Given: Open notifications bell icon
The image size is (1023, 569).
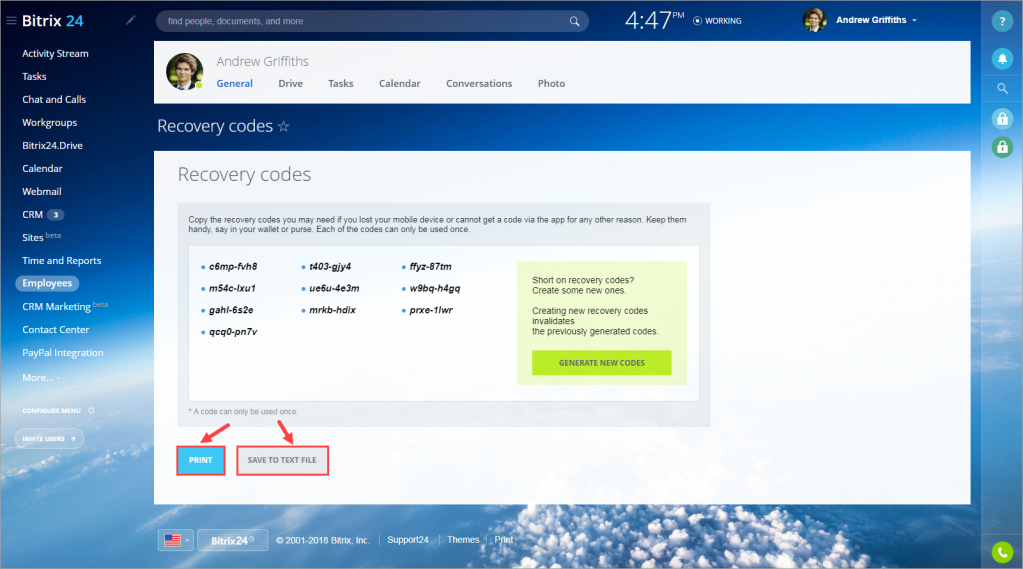Looking at the screenshot, I should coord(1002,59).
